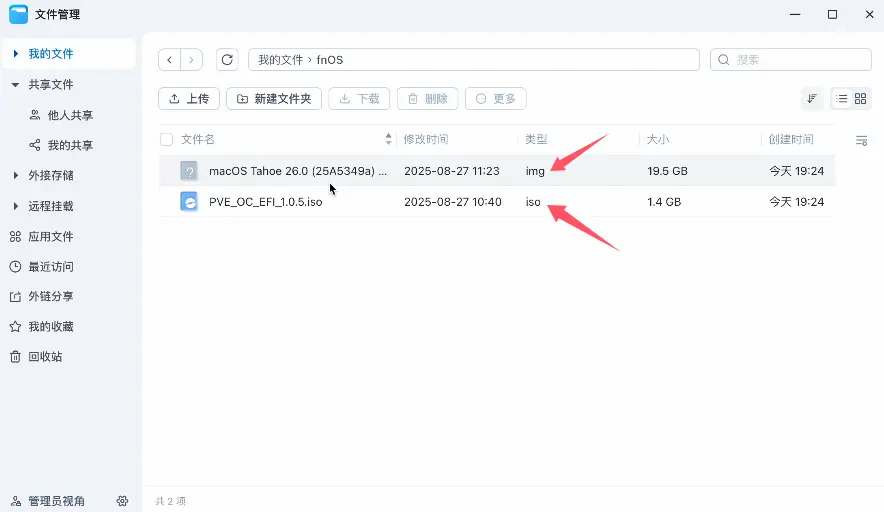The image size is (884, 512).
Task: Select the macOS Tahoe 26.0 file name
Action: coord(298,171)
